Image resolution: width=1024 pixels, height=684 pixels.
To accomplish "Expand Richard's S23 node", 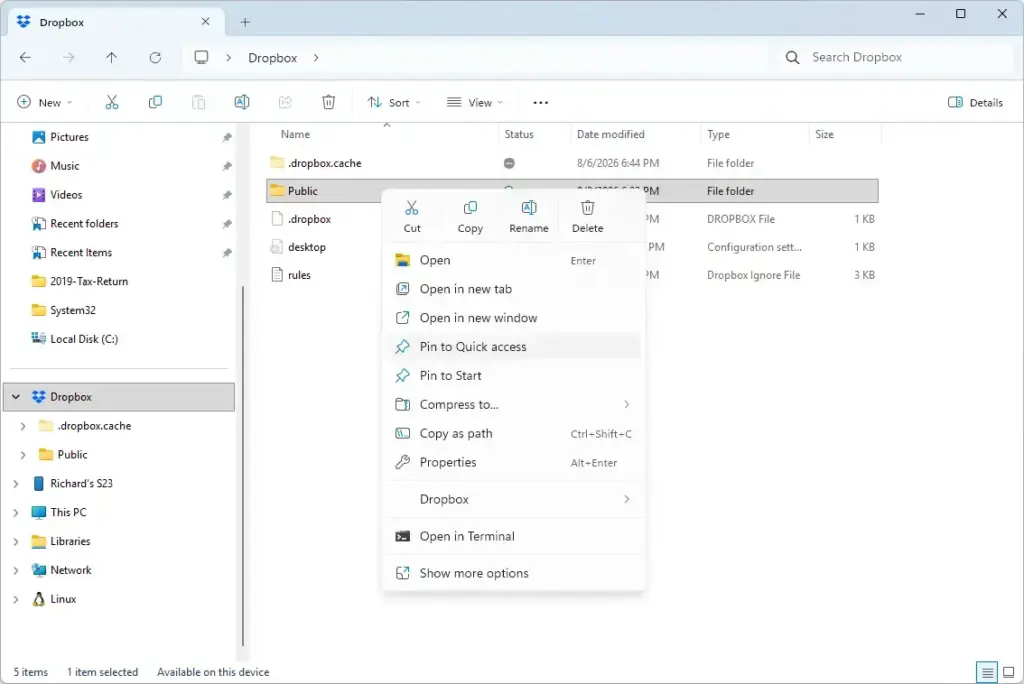I will coord(16,483).
